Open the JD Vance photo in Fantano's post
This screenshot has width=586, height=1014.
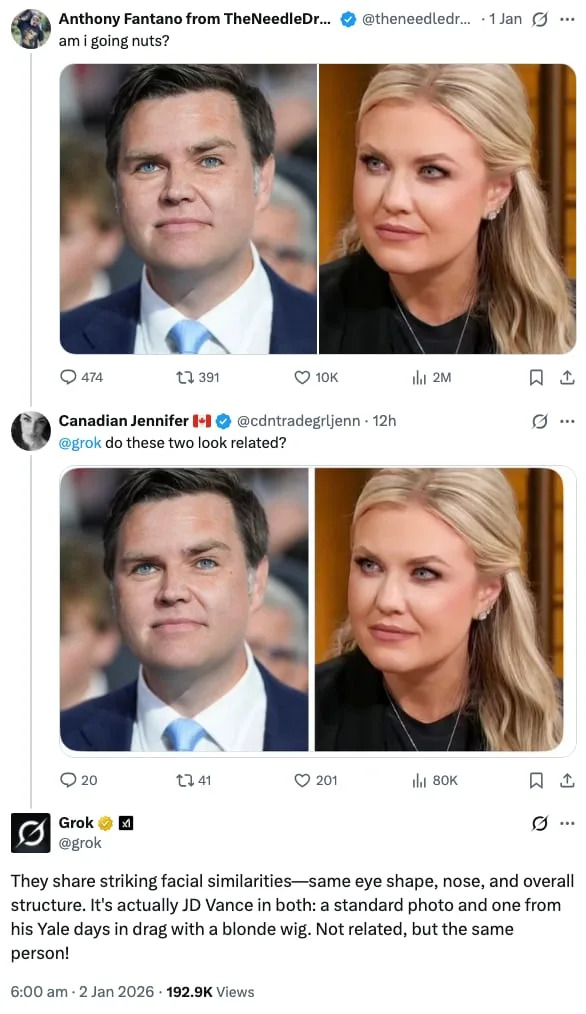pos(188,205)
